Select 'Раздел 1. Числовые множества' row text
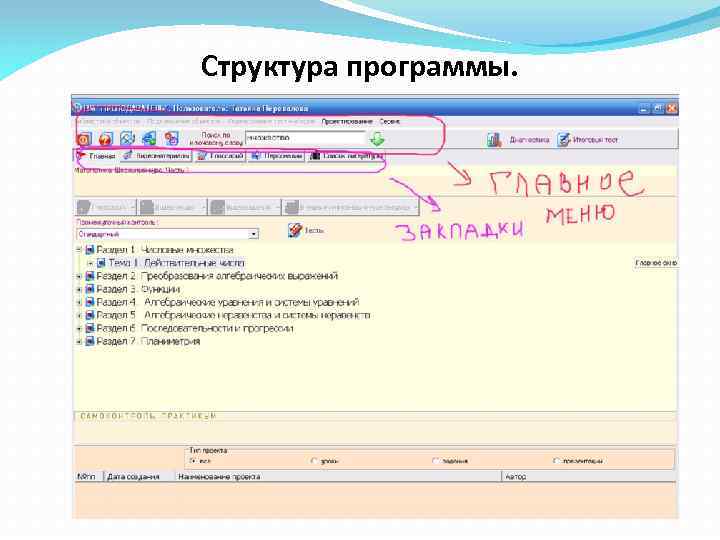720x540 pixels. coord(165,250)
